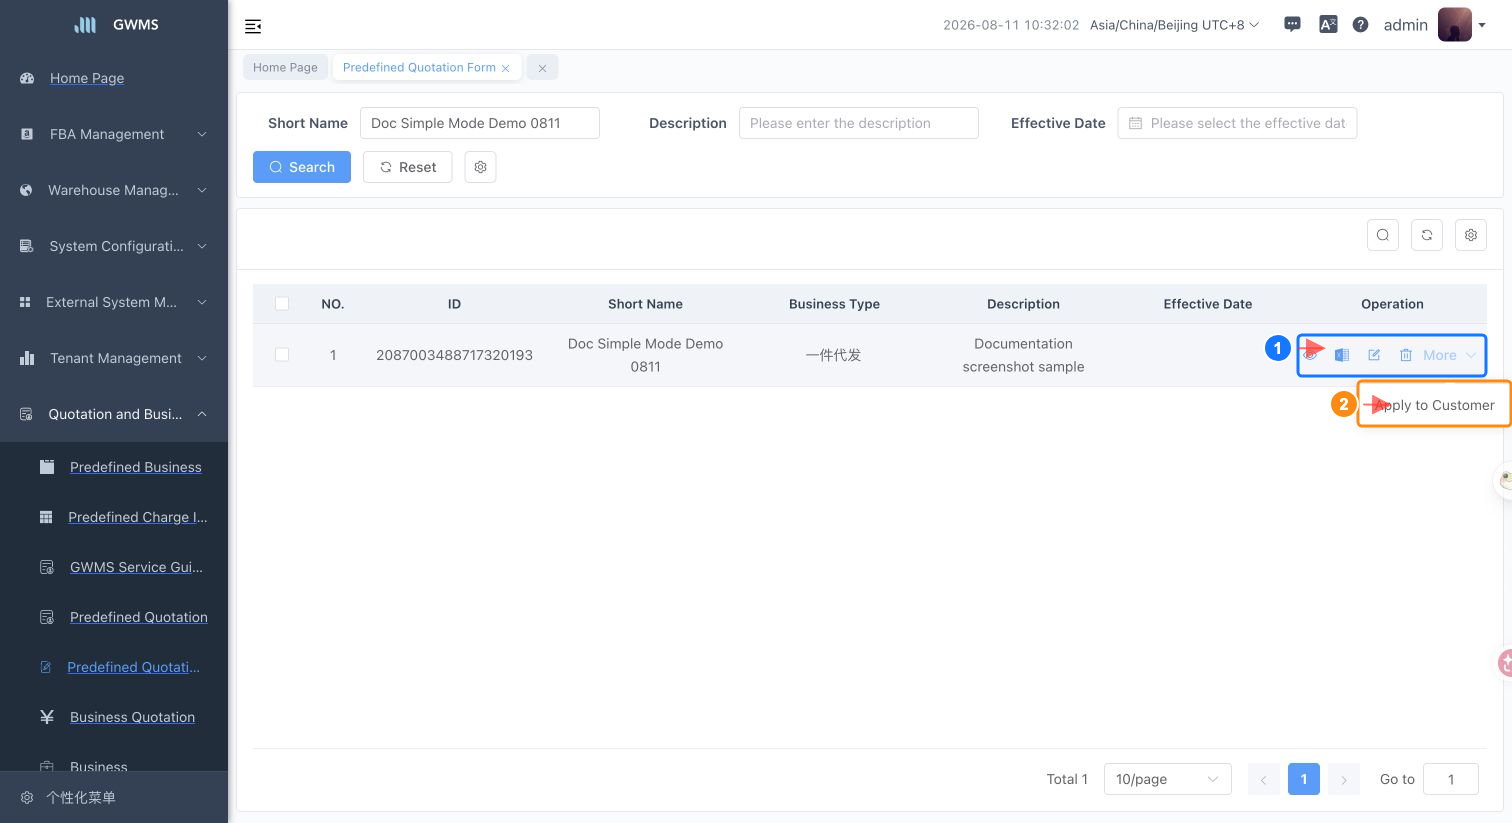
Task: Expand the More dropdown in Operation column
Action: click(x=1450, y=355)
